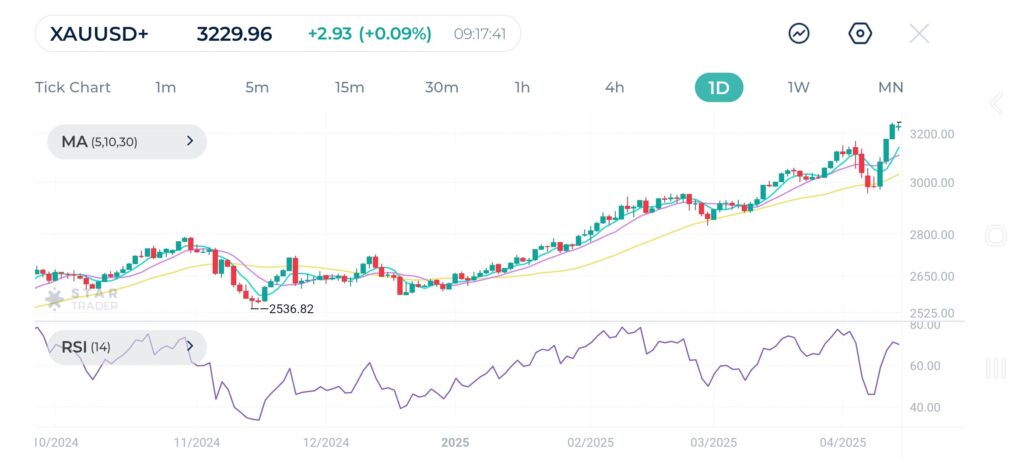Expand the MA (5,10,30) indicator chevron

[x=190, y=142]
